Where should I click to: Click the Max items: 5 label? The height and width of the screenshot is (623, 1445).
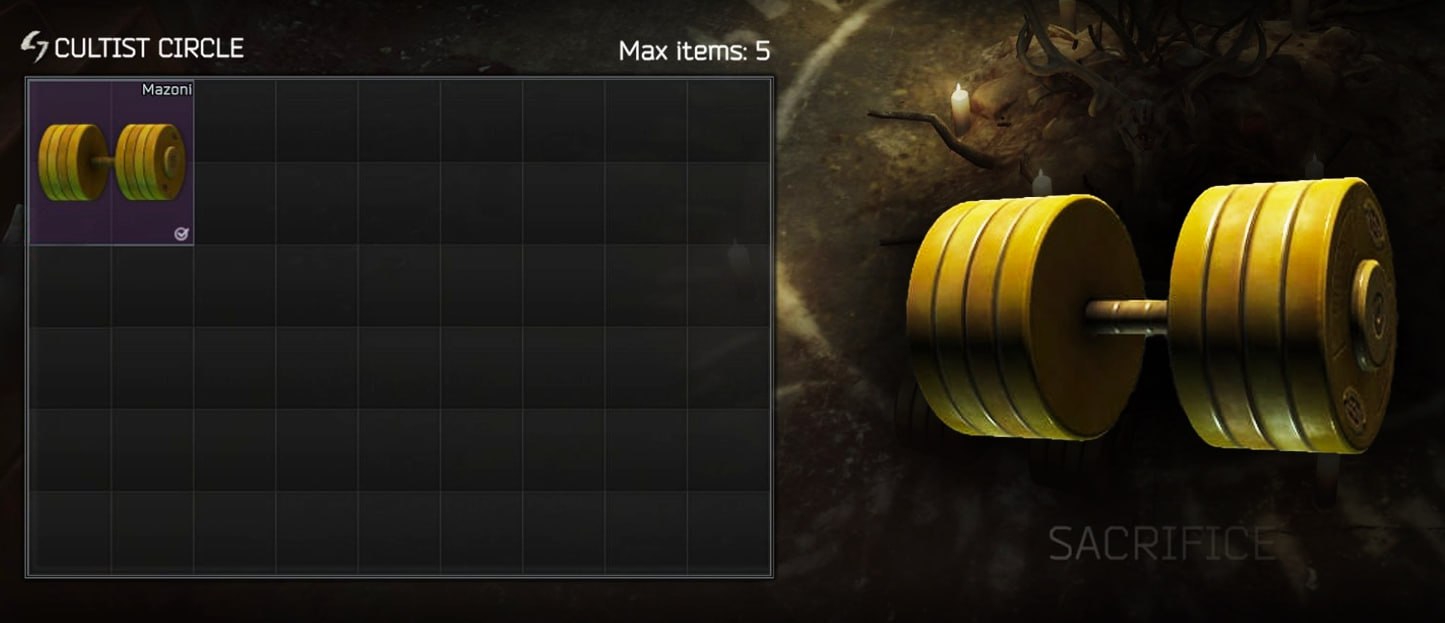click(694, 50)
